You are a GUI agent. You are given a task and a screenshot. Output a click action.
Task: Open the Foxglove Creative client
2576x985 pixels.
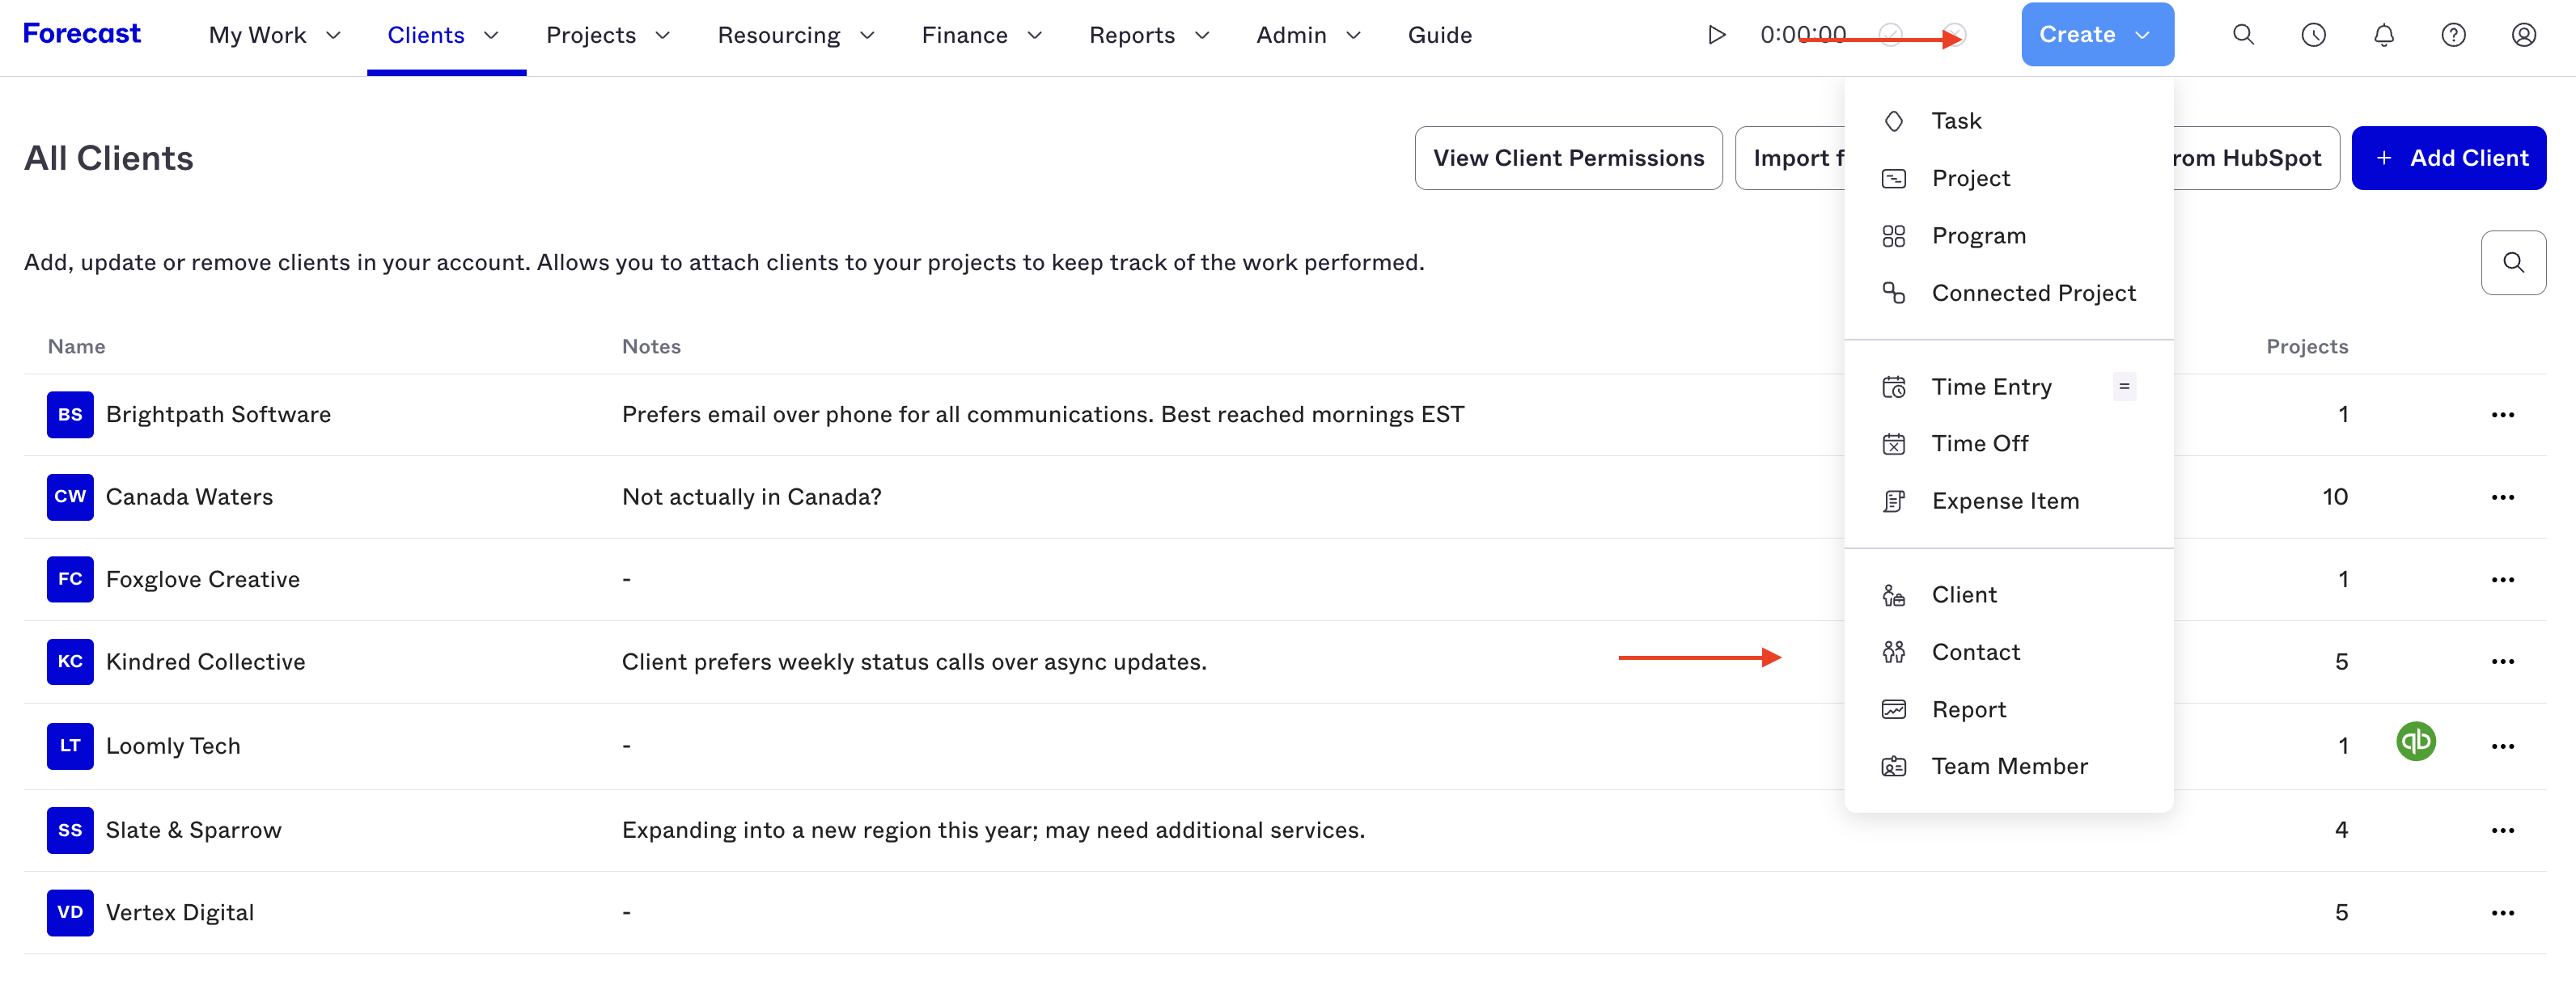click(x=203, y=579)
